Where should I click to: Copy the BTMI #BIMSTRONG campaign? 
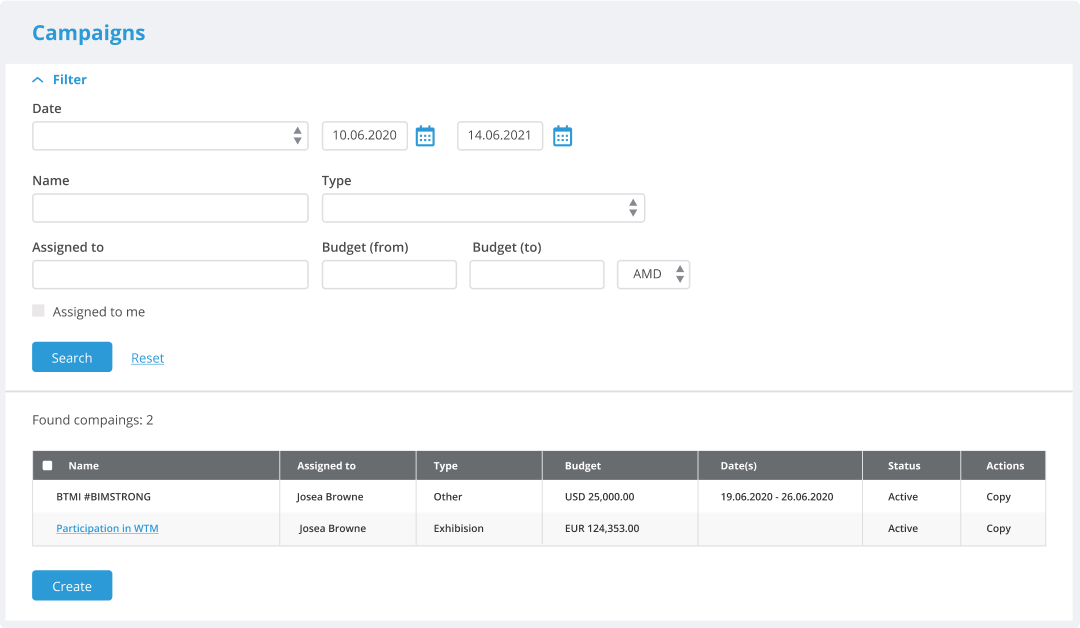[998, 497]
